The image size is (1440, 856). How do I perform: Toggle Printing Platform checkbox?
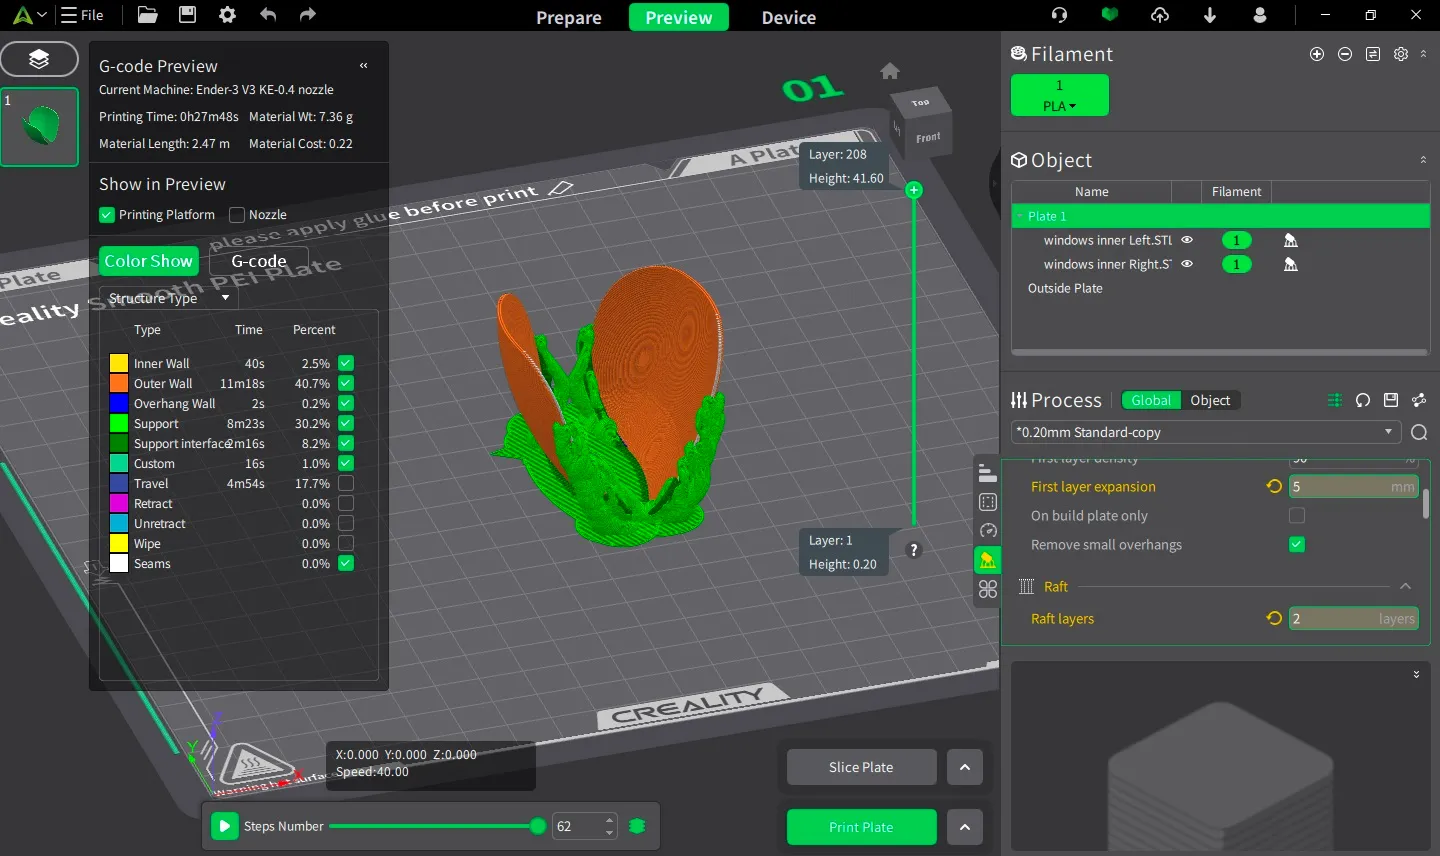(x=107, y=215)
